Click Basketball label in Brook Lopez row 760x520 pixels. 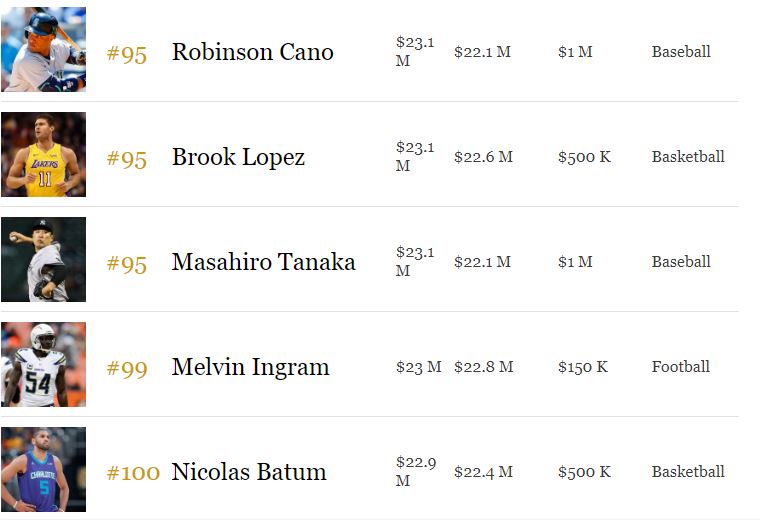[x=688, y=157]
